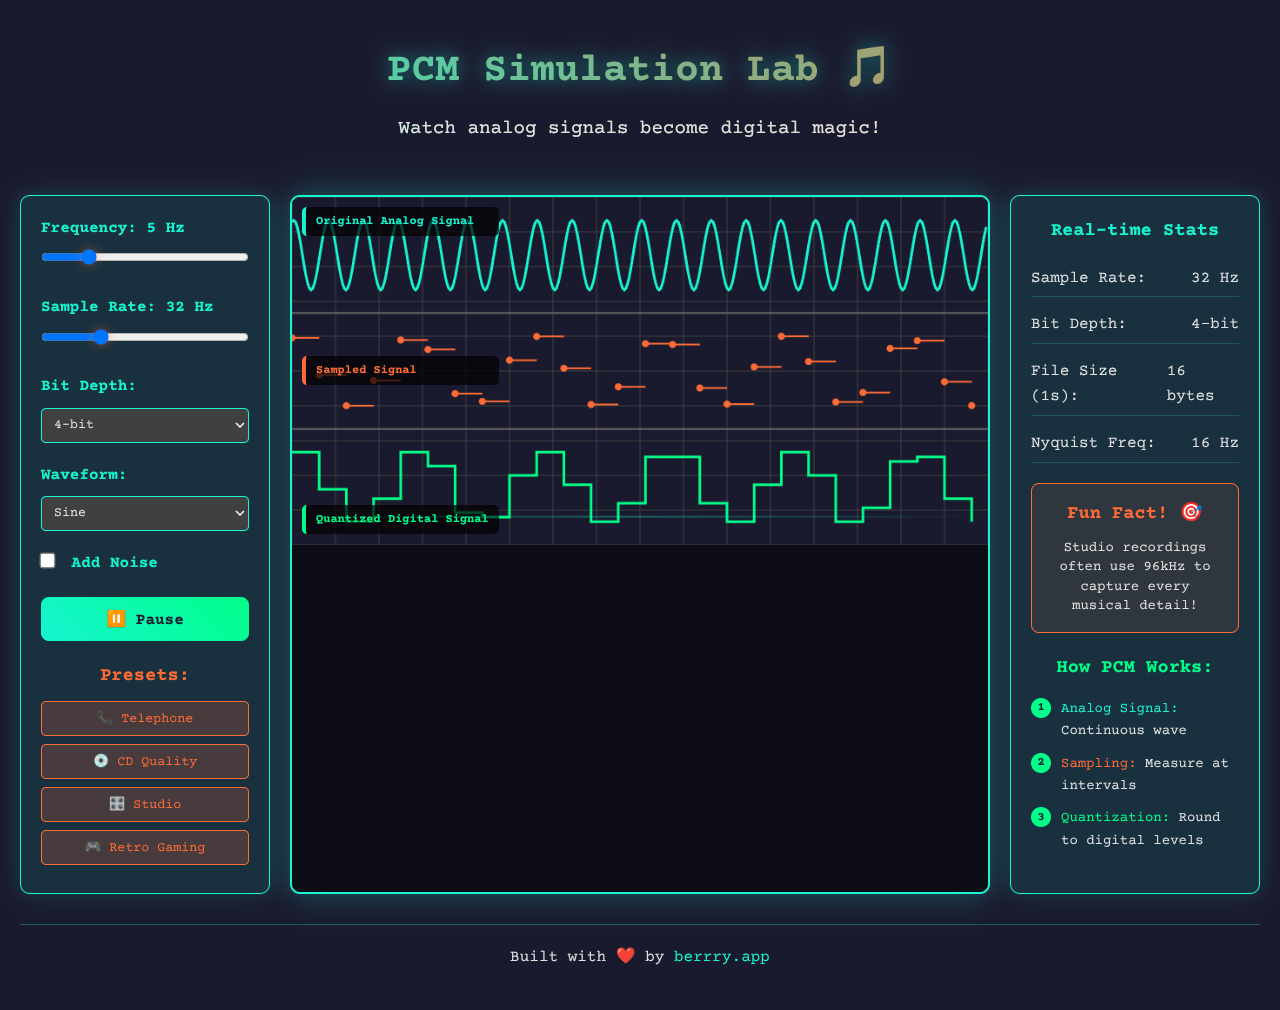The image size is (1280, 1010).
Task: Expand the Waveform selector to change from Sine
Action: 144,513
